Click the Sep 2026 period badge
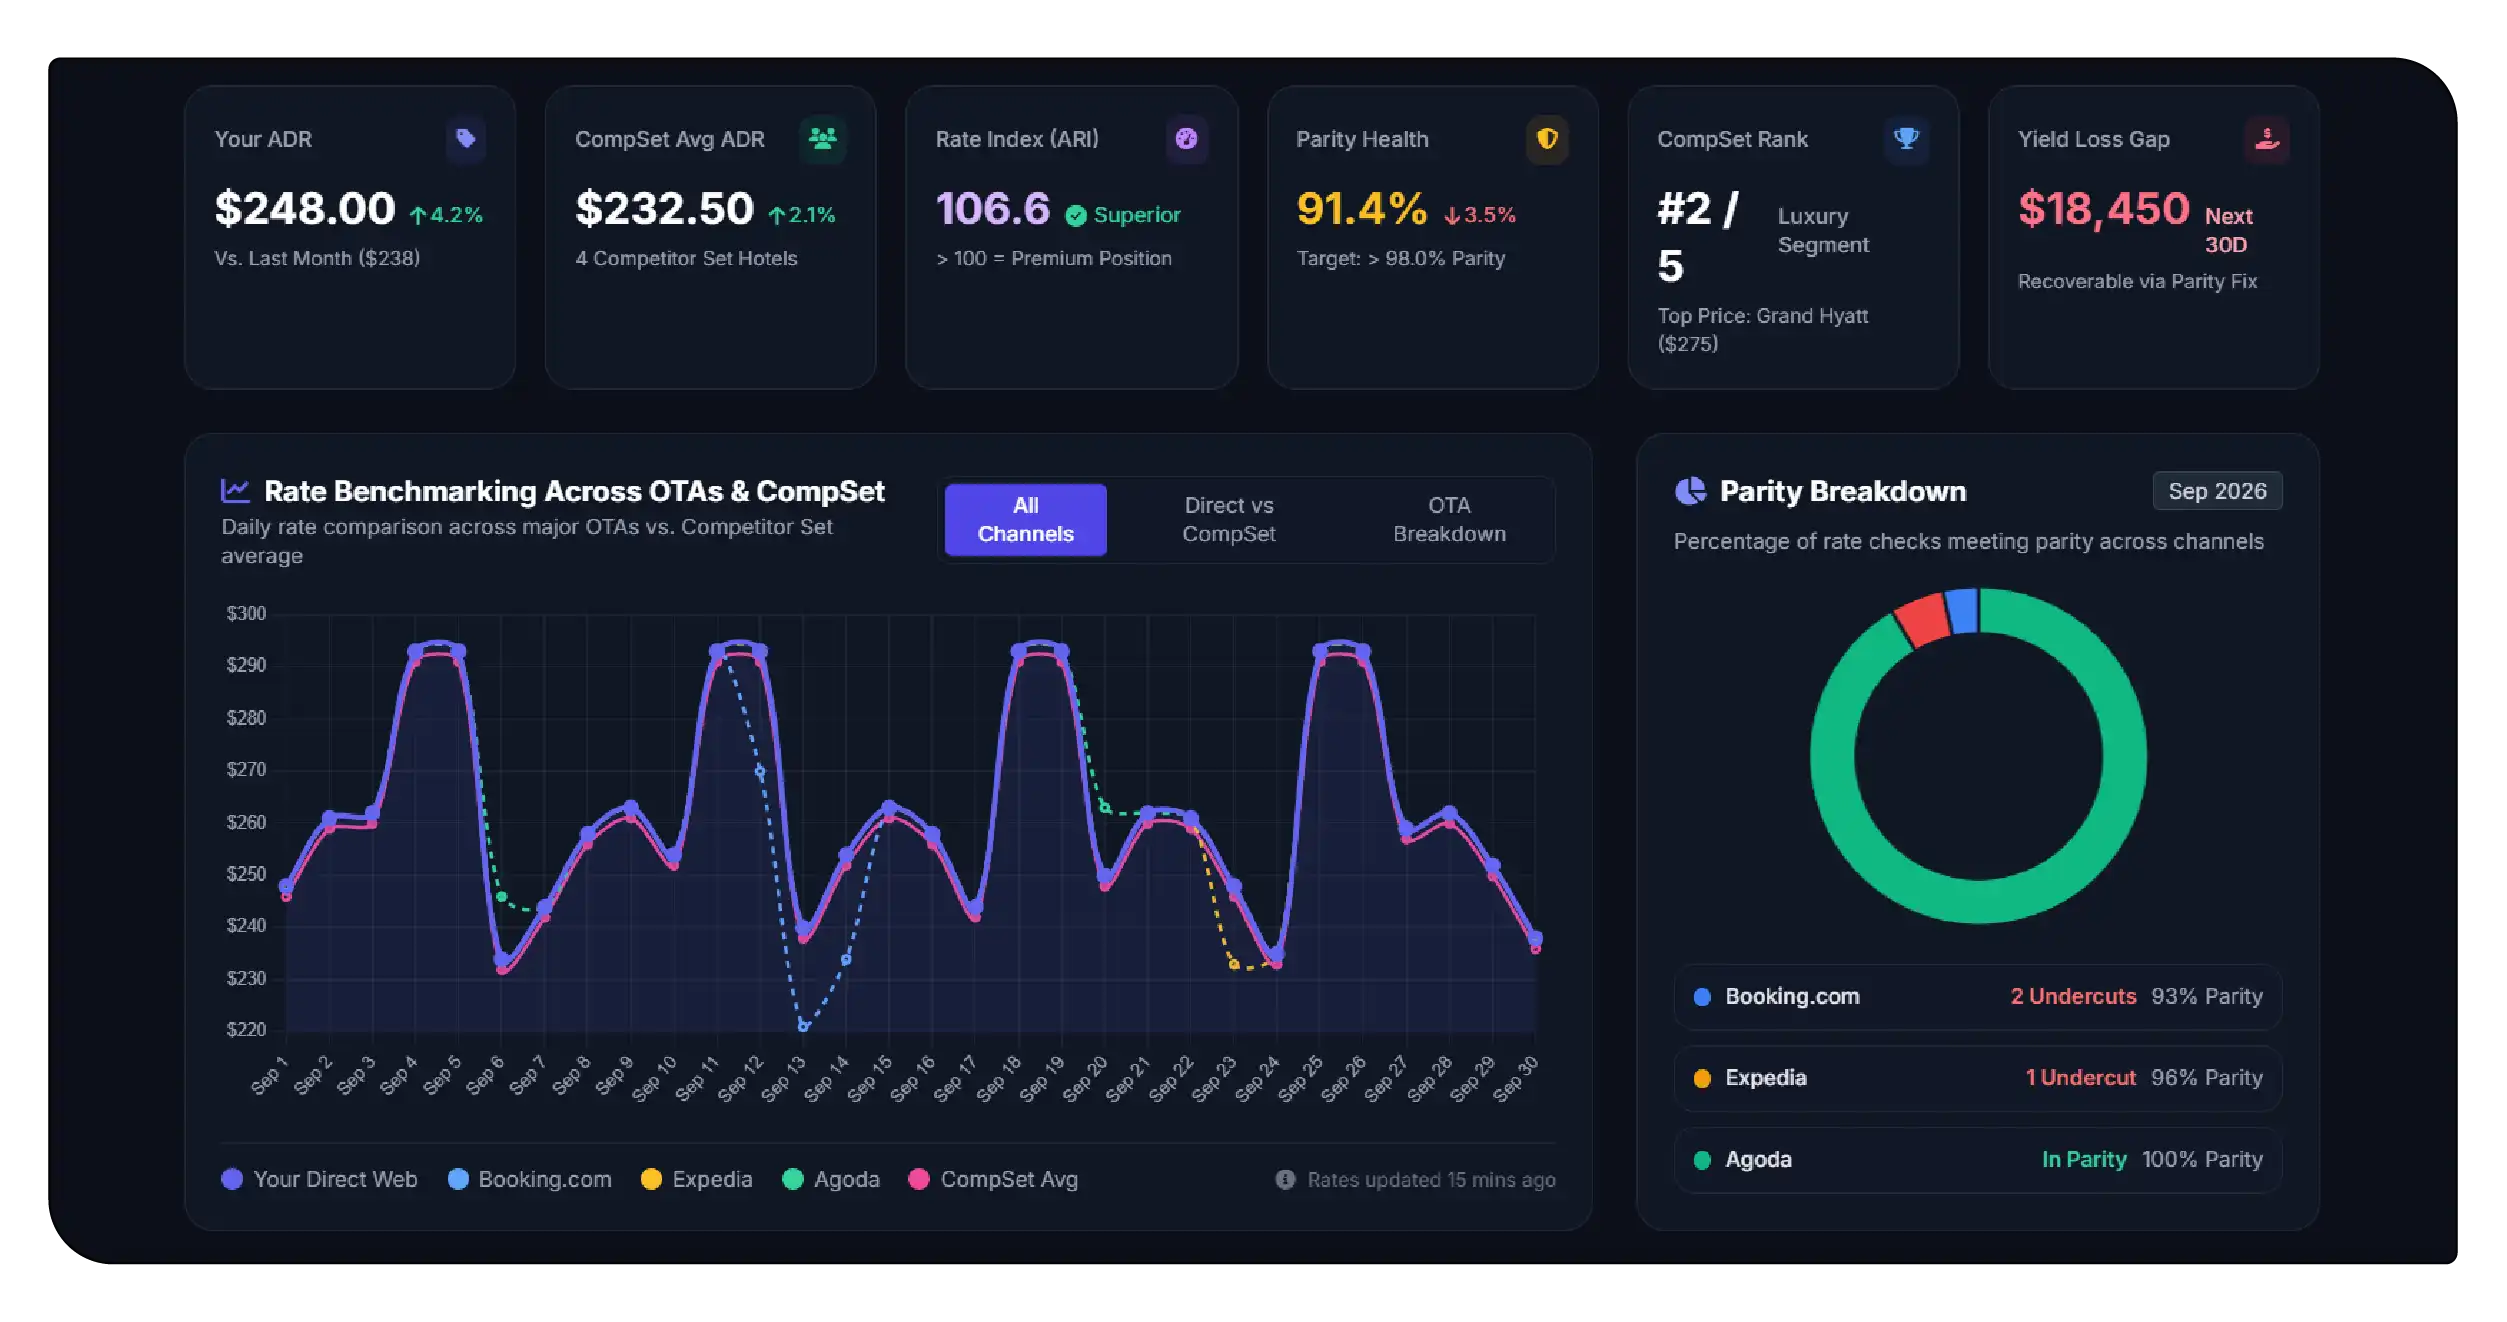Screen dimensions: 2507x1322 (2217, 491)
